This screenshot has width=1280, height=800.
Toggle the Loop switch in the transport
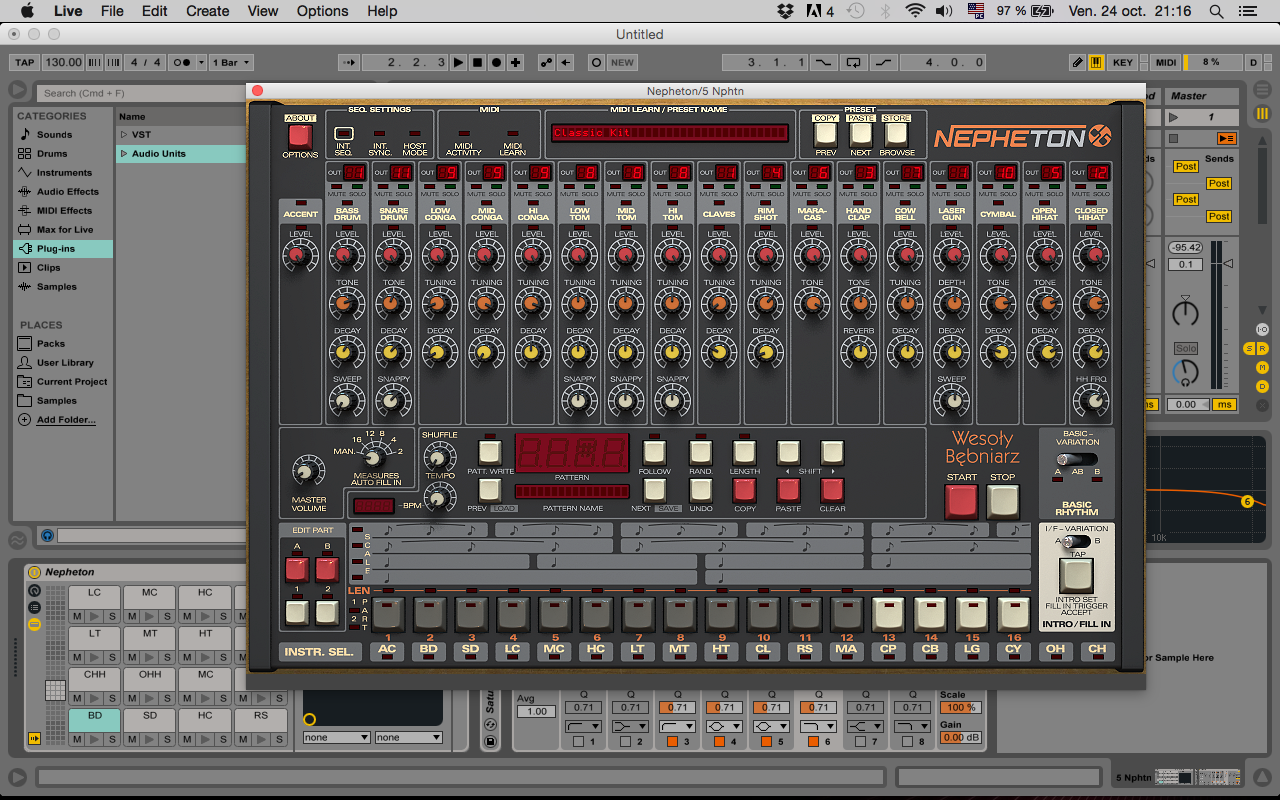[x=853, y=62]
